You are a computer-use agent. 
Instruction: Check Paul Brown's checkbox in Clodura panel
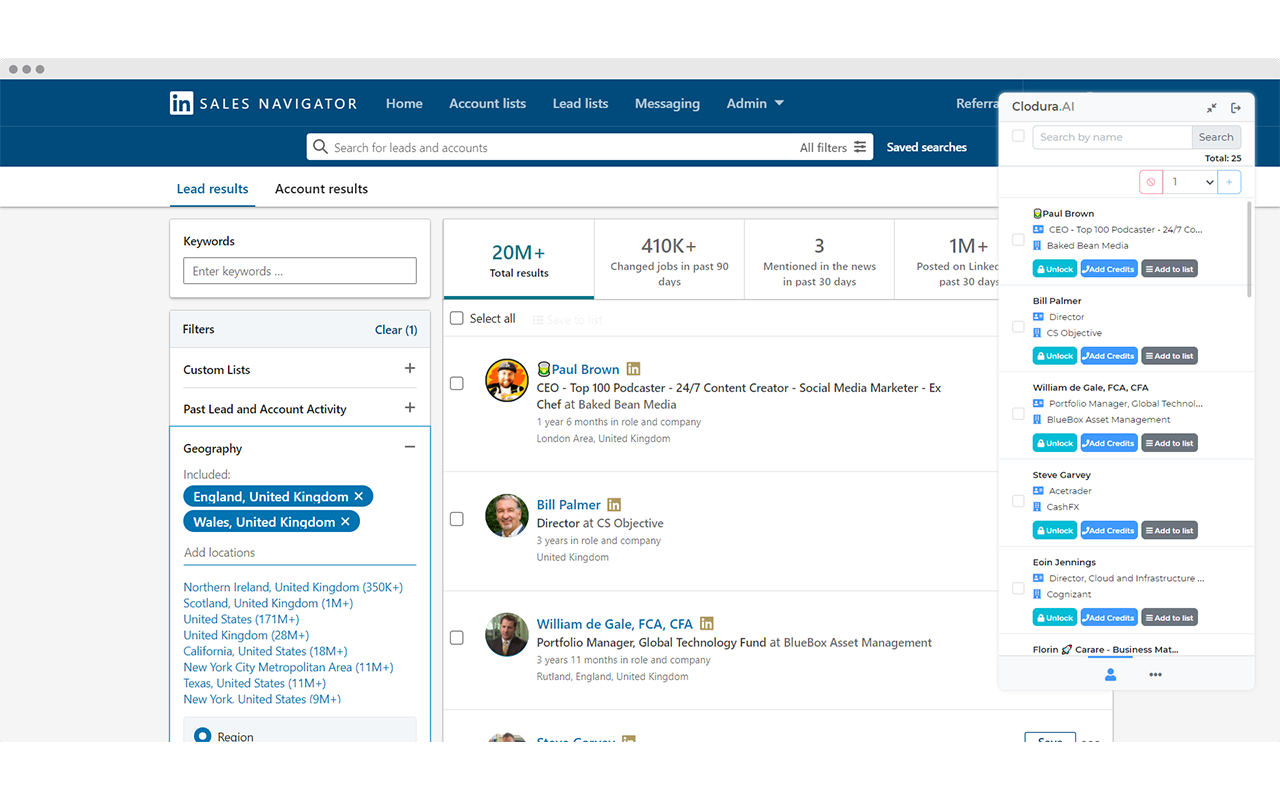(x=1018, y=239)
